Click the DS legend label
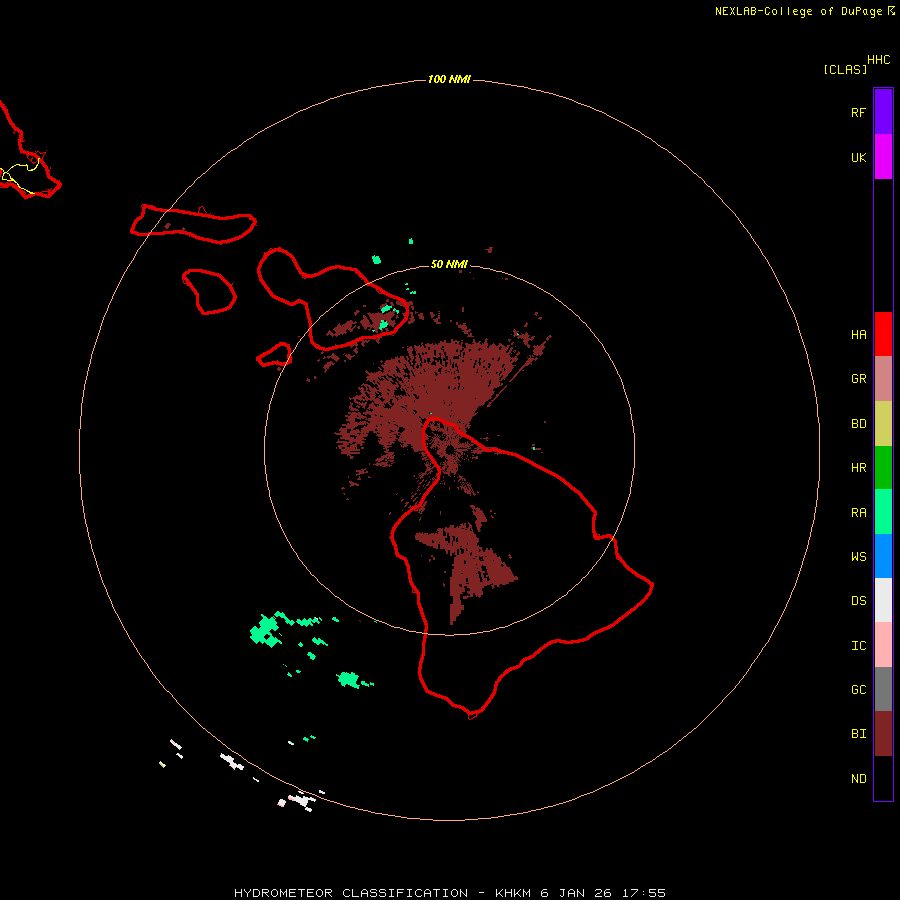The image size is (900, 900). 858,601
